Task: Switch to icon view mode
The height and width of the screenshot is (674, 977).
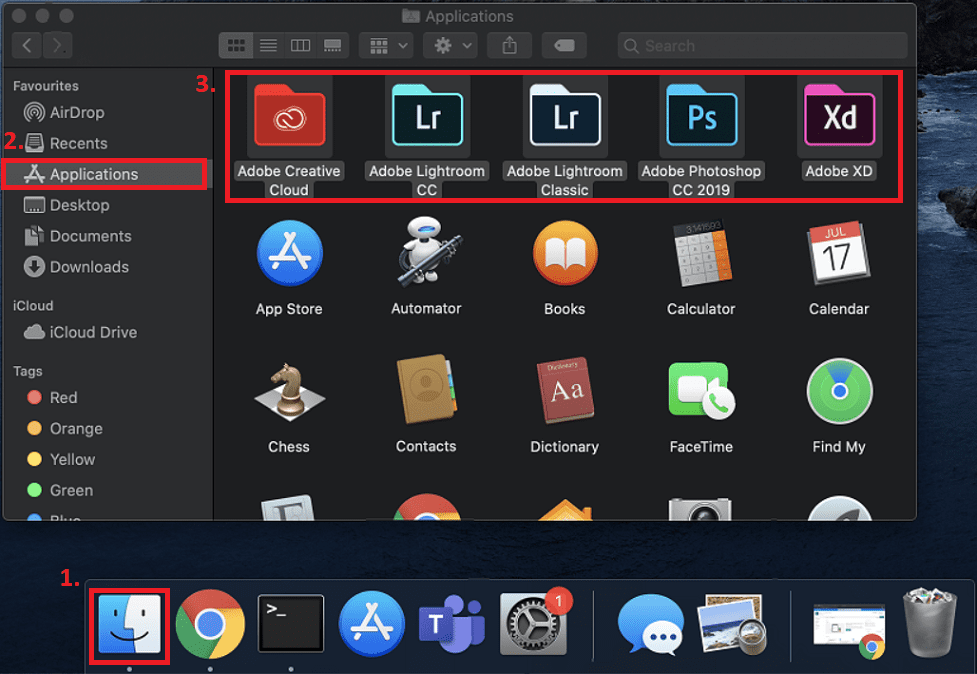Action: point(236,45)
